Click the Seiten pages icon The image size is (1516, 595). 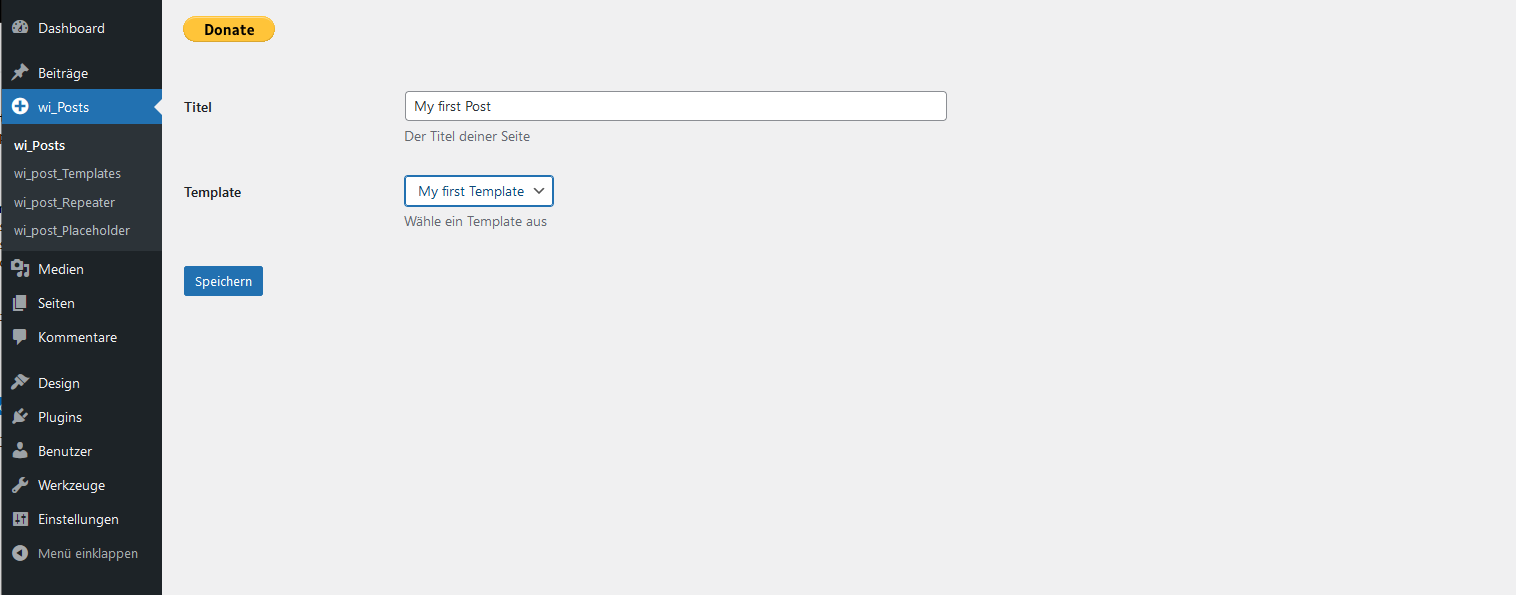[x=20, y=303]
